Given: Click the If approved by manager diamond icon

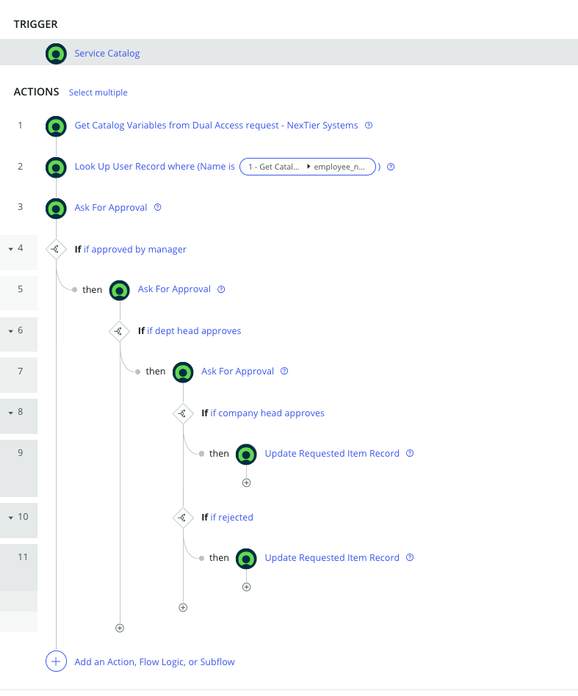Looking at the screenshot, I should click(x=56, y=249).
